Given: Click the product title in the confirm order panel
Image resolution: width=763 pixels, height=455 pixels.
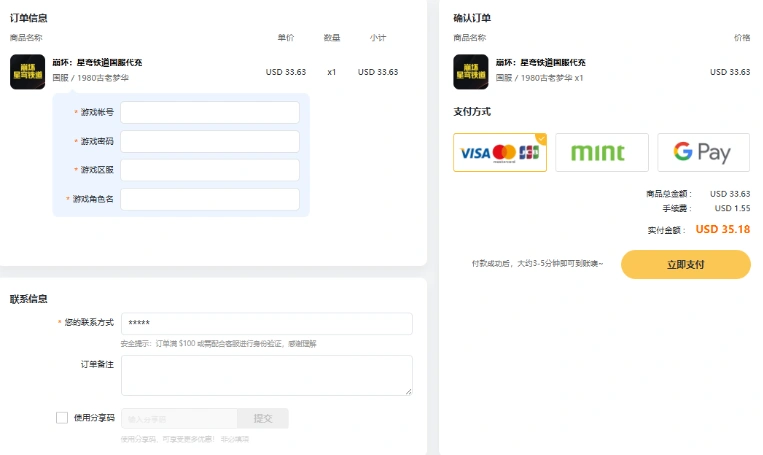Looking at the screenshot, I should click(541, 62).
